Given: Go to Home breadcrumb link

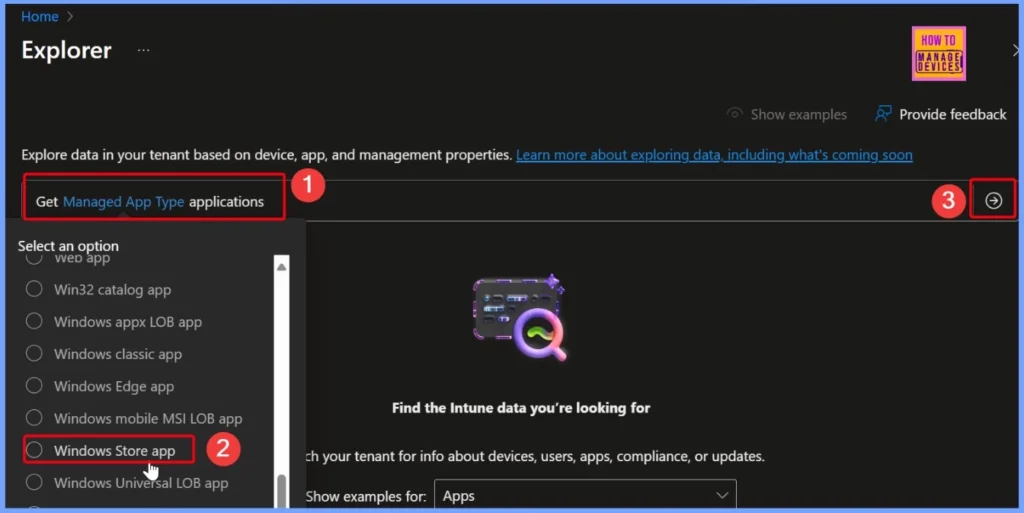Looking at the screenshot, I should point(40,16).
